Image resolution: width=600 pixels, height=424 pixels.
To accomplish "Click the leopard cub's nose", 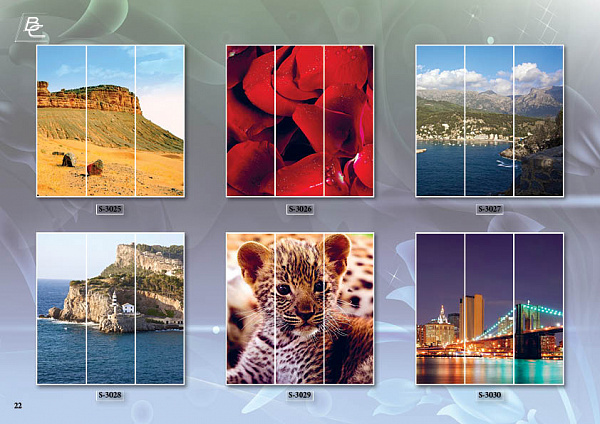I will tap(305, 314).
